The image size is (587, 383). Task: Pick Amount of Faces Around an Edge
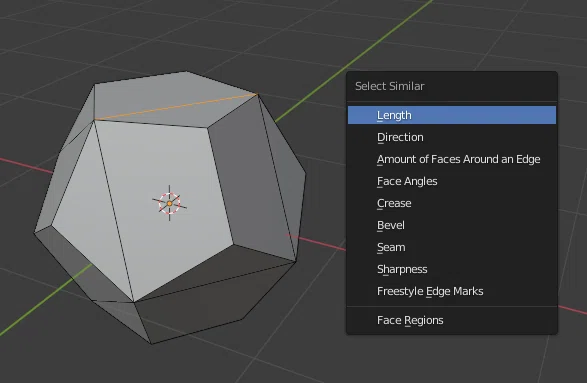452,159
